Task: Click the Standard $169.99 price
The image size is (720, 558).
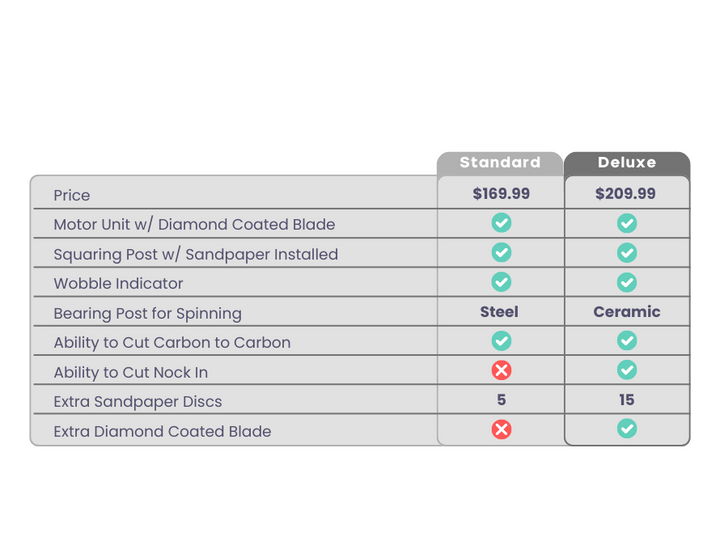Action: tap(501, 194)
